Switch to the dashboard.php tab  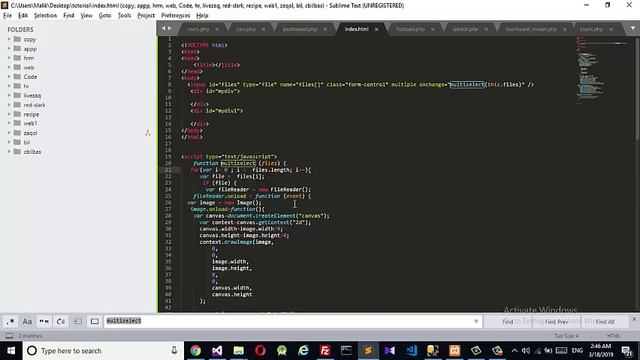[x=300, y=29]
